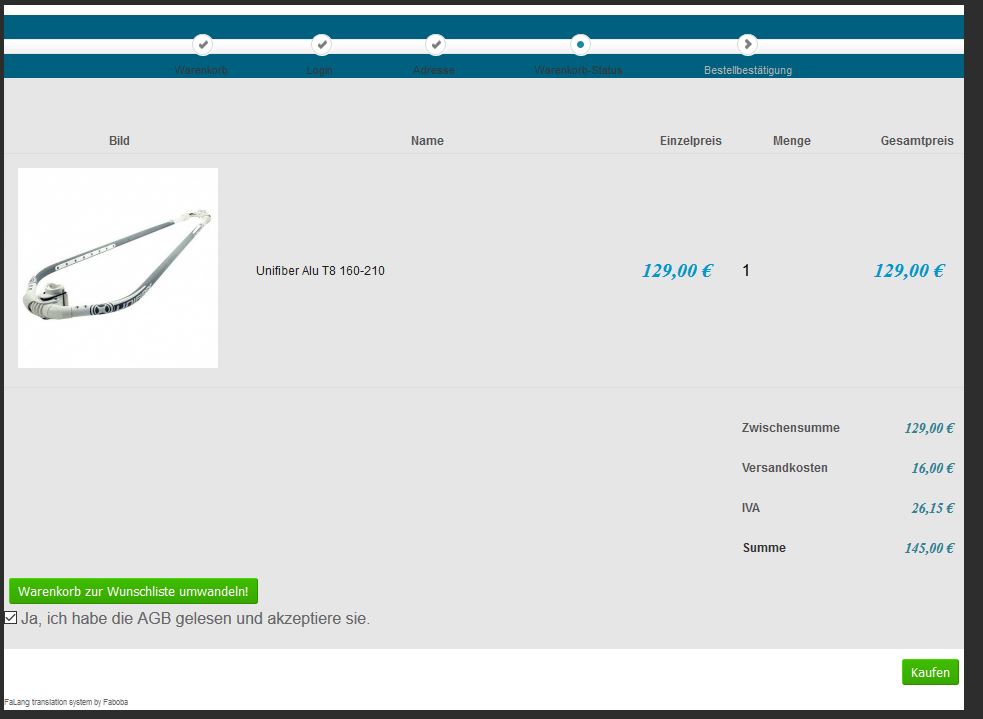Open the Unifiber boom product thumbnail
The width and height of the screenshot is (983, 719).
click(118, 268)
